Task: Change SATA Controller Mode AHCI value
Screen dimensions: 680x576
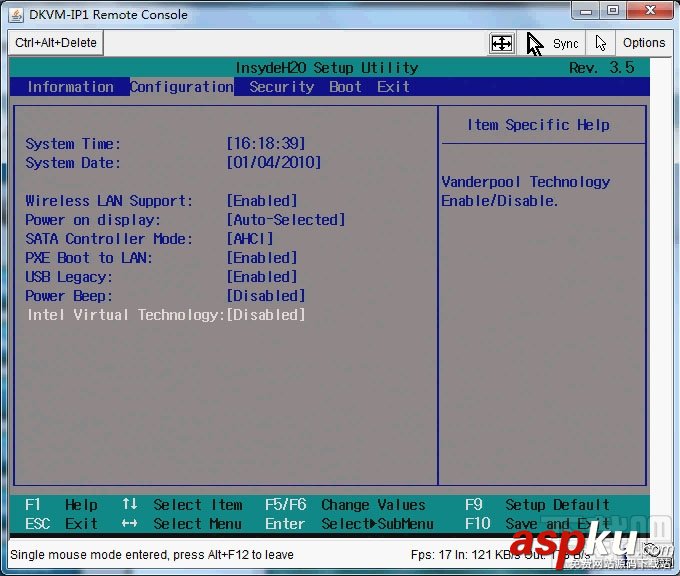Action: (250, 239)
